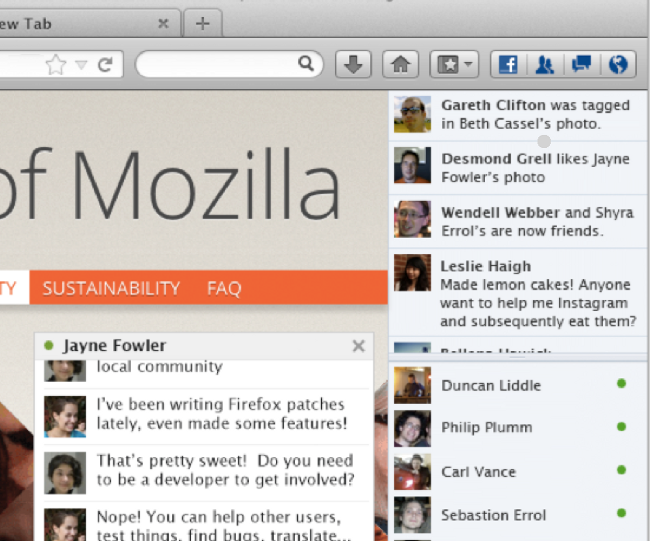Click Gareth Clifton's avatar in feed
Screen dimensions: 650x541
[x=412, y=114]
